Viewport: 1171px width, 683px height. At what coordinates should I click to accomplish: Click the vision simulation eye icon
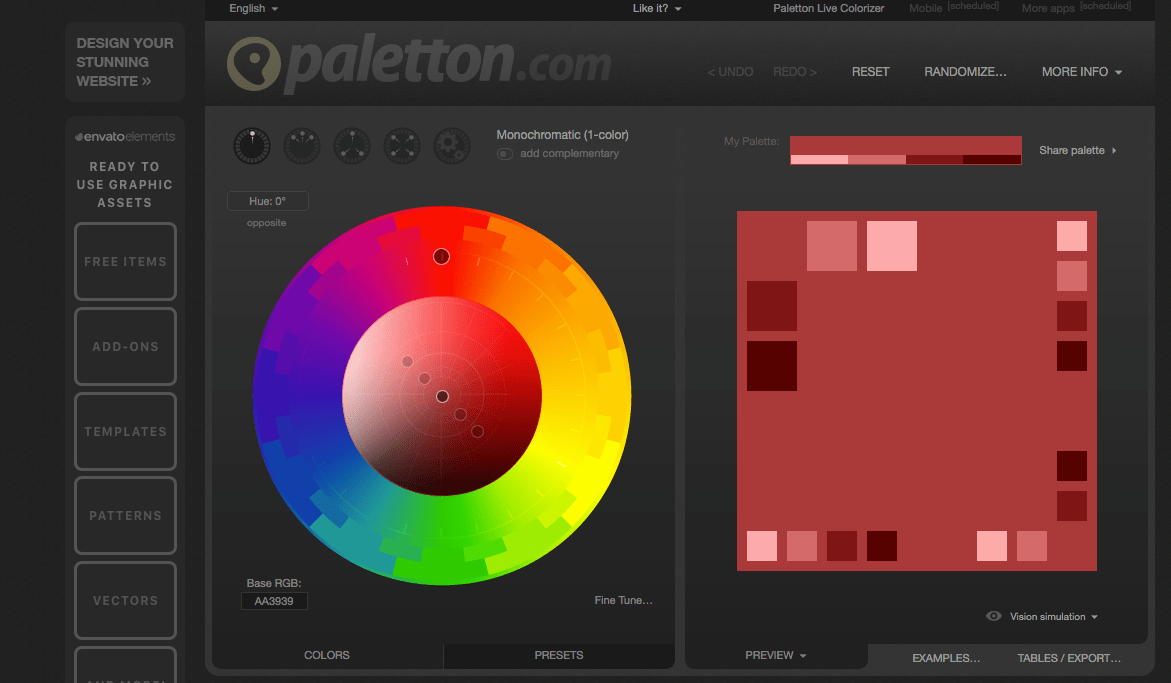click(x=993, y=617)
